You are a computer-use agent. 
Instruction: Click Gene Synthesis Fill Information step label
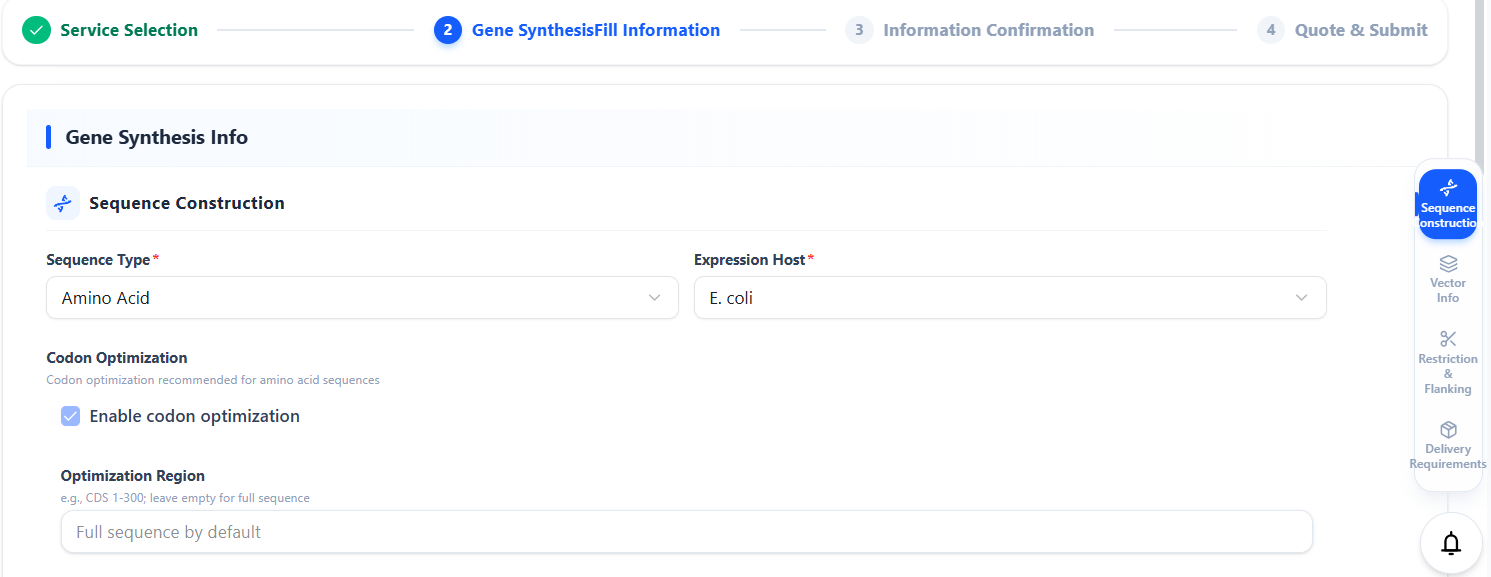(x=596, y=30)
